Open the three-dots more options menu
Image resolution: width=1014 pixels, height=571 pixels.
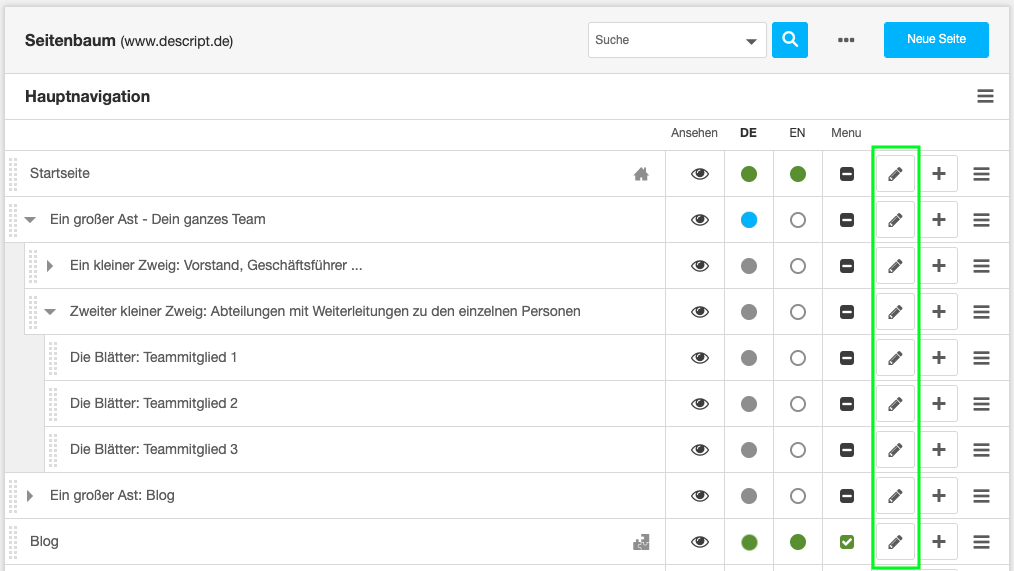[846, 40]
